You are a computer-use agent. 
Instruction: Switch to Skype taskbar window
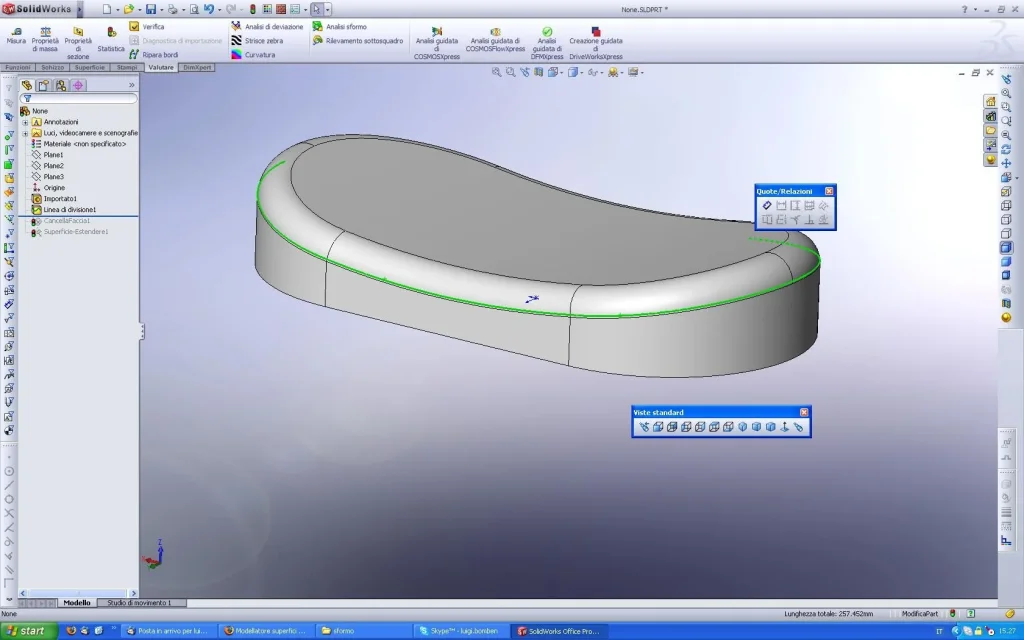pyautogui.click(x=460, y=631)
